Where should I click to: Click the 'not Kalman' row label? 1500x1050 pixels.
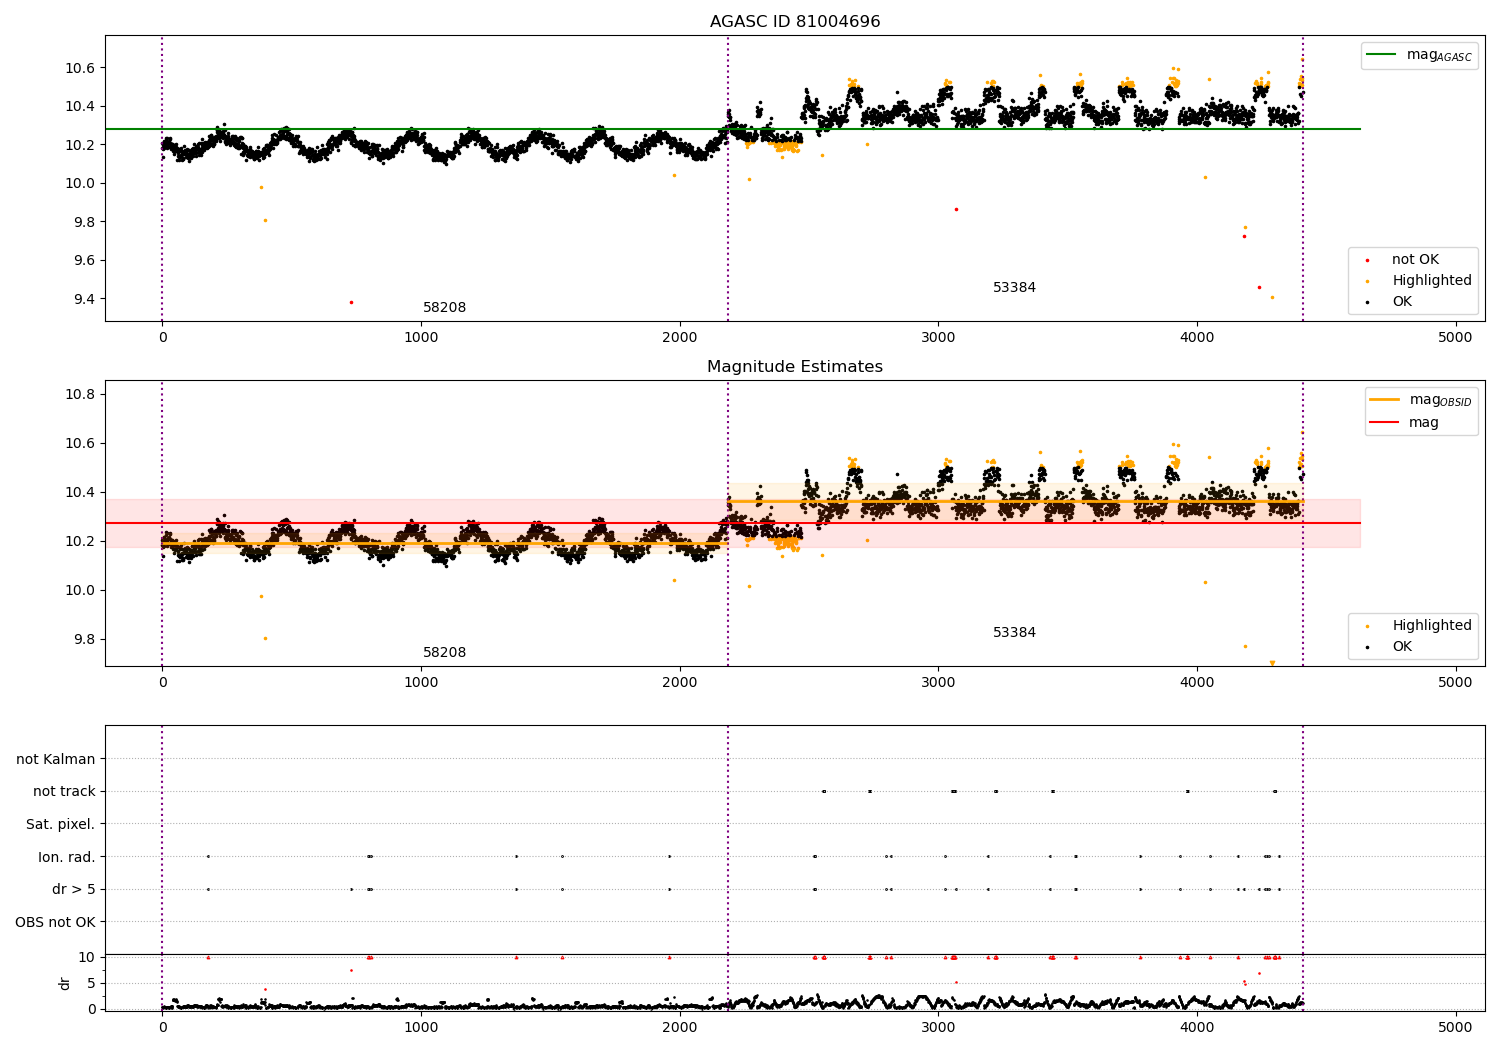pyautogui.click(x=56, y=759)
